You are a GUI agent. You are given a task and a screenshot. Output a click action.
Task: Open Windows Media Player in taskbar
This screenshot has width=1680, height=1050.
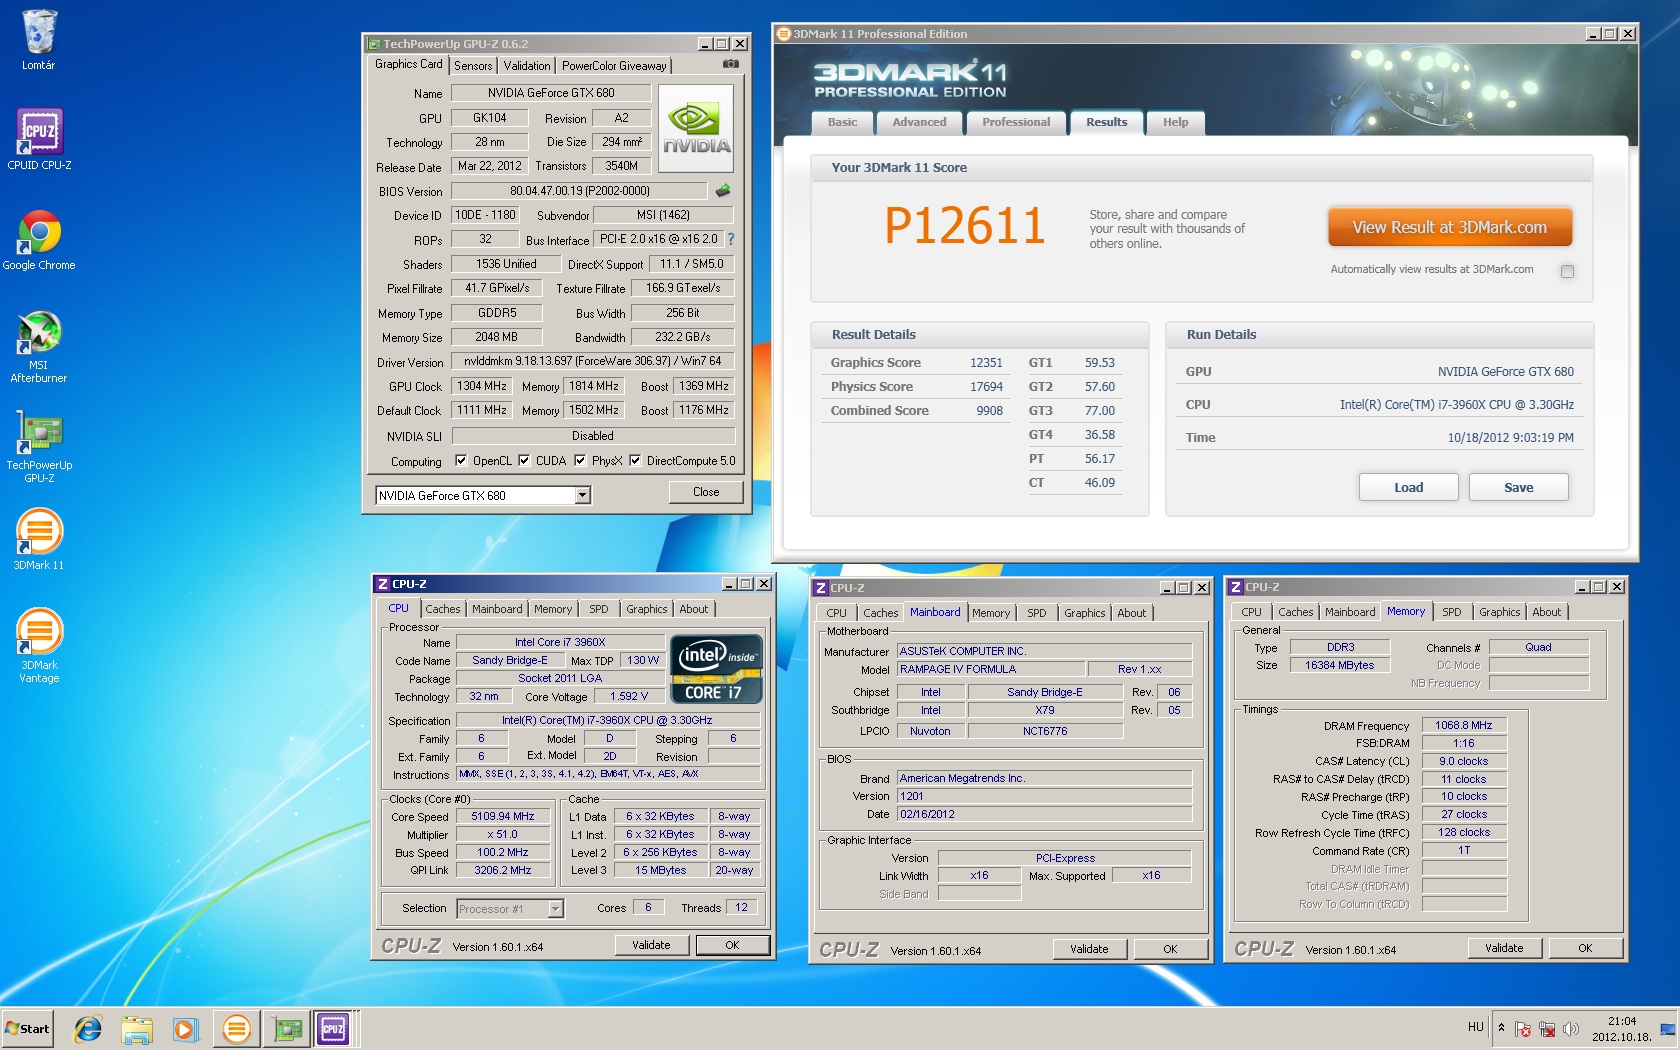pyautogui.click(x=185, y=1029)
